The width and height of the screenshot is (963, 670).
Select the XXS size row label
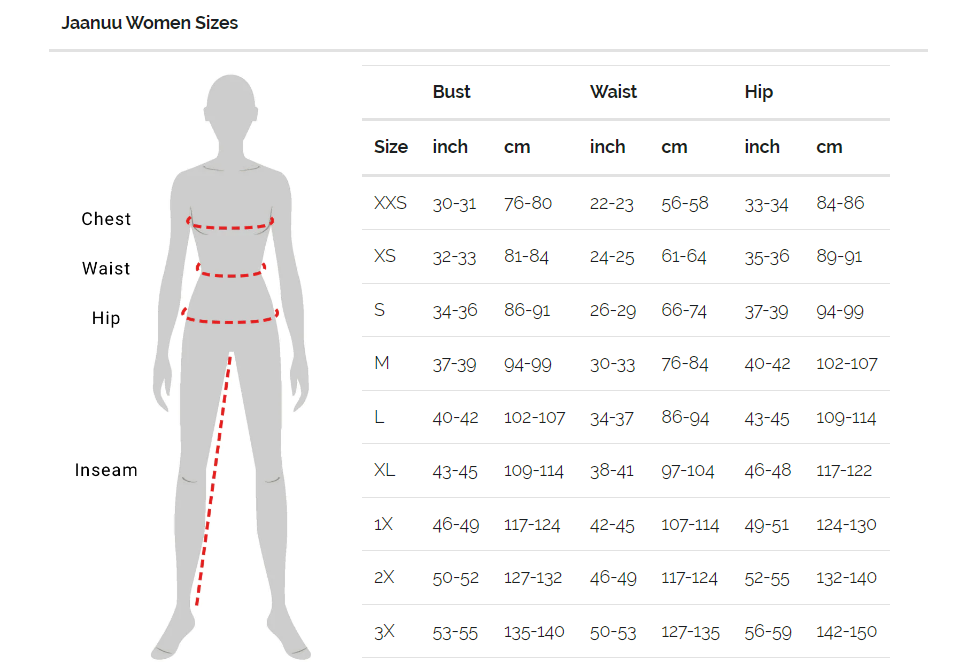tap(390, 203)
